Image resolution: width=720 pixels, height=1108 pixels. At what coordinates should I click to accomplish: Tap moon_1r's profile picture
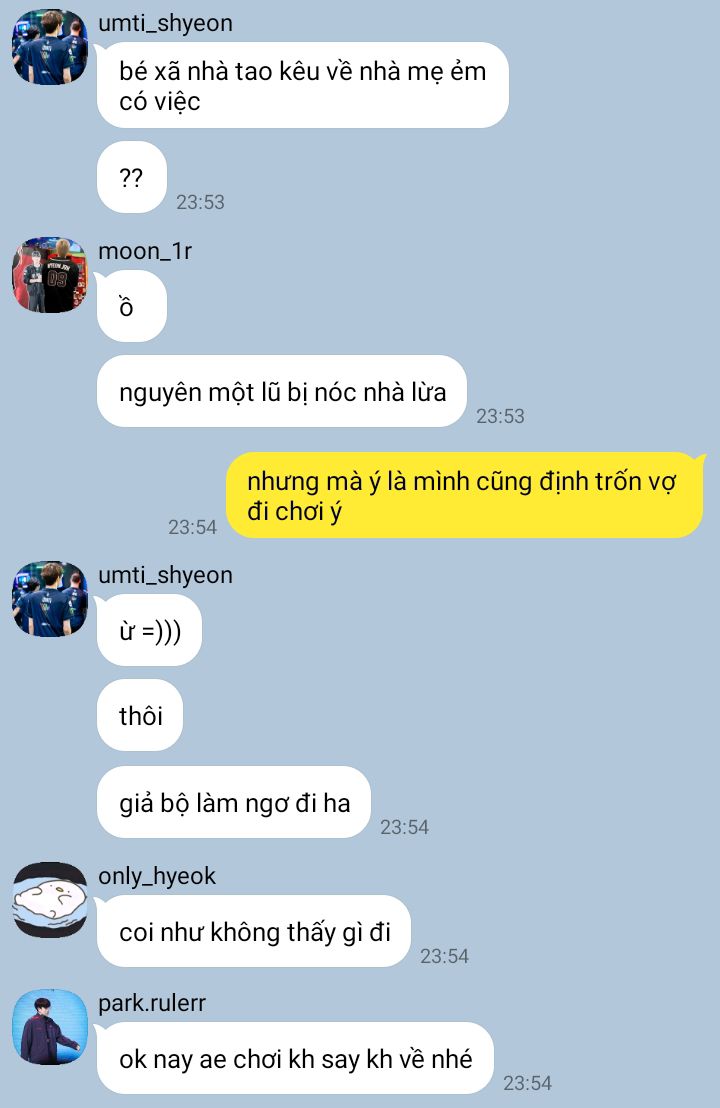(x=49, y=275)
